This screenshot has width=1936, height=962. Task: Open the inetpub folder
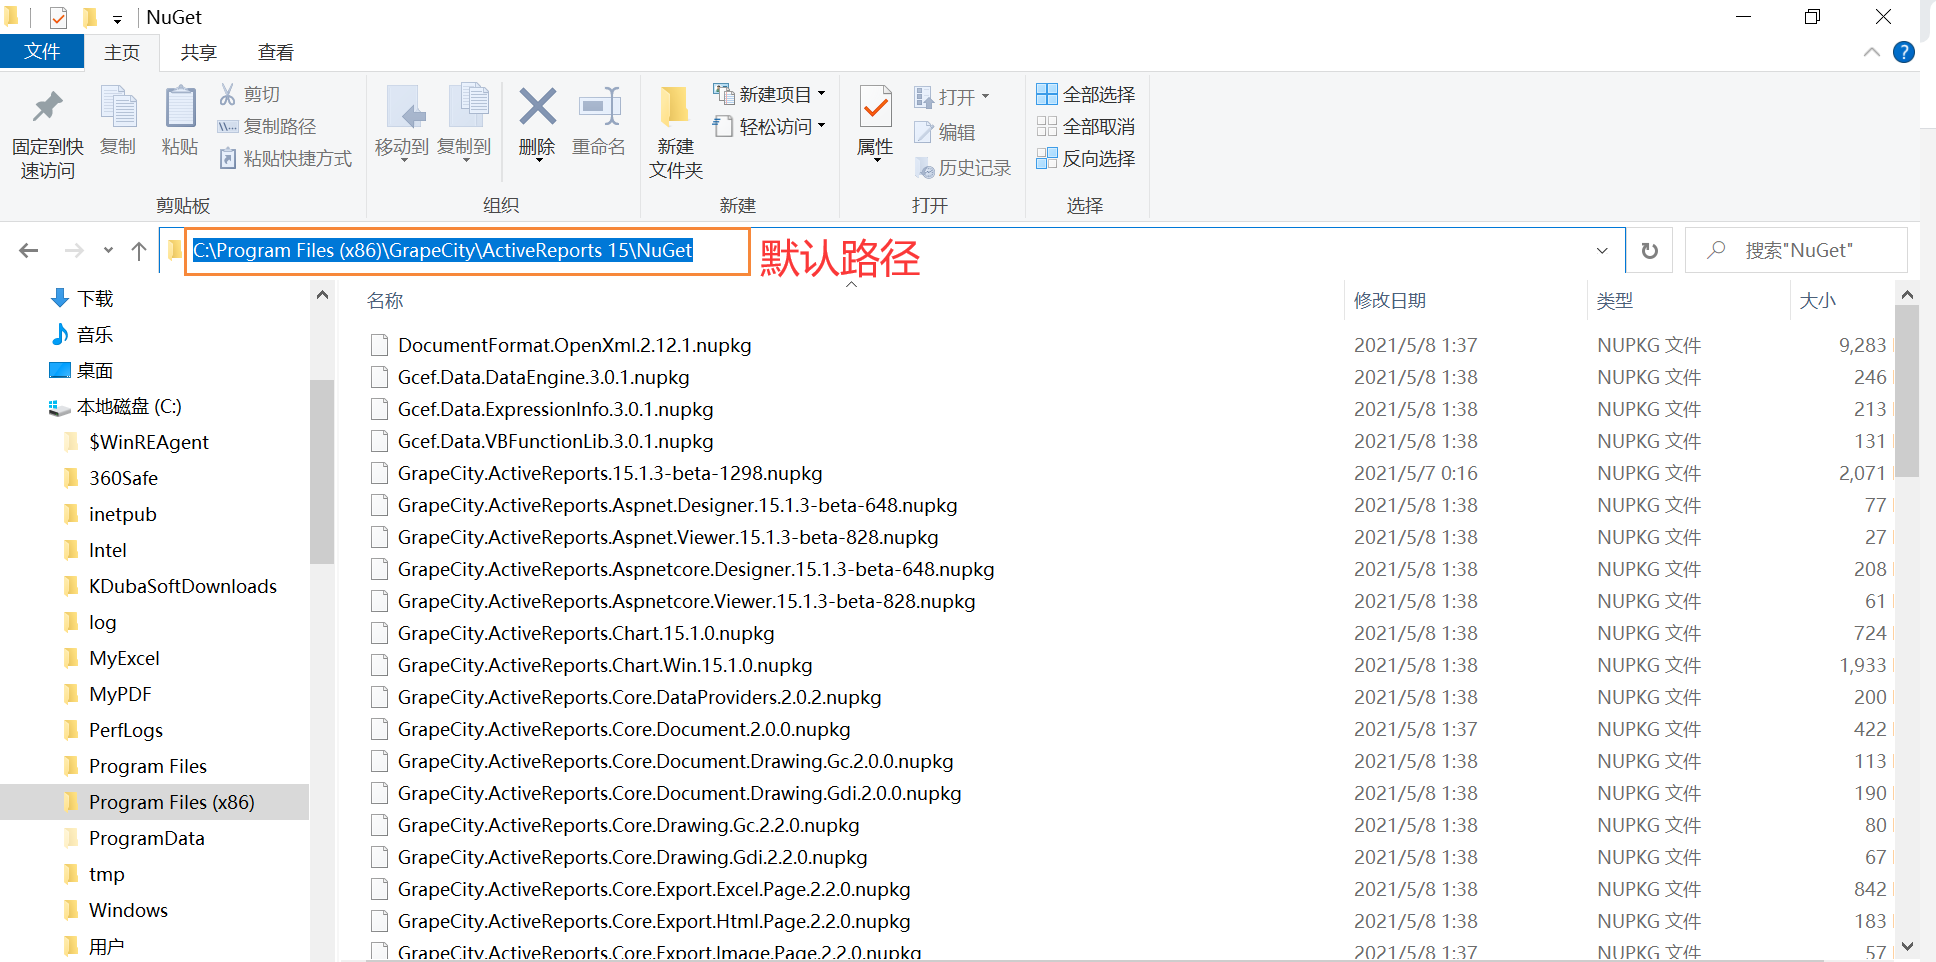click(122, 514)
